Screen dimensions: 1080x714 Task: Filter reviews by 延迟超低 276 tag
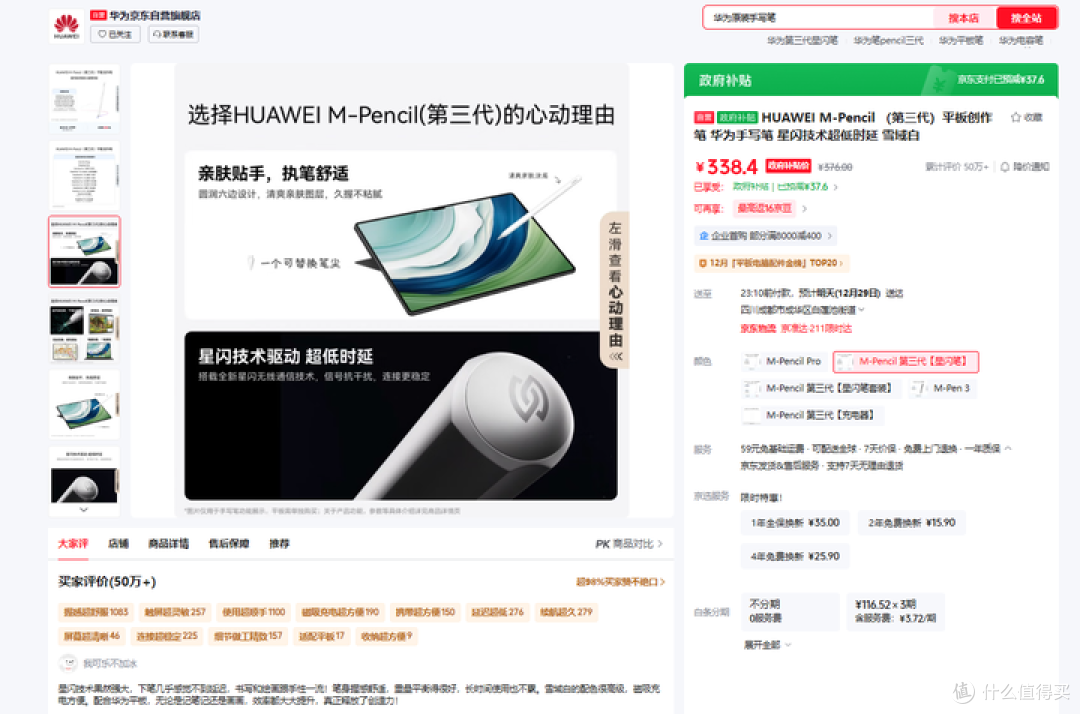coord(497,612)
